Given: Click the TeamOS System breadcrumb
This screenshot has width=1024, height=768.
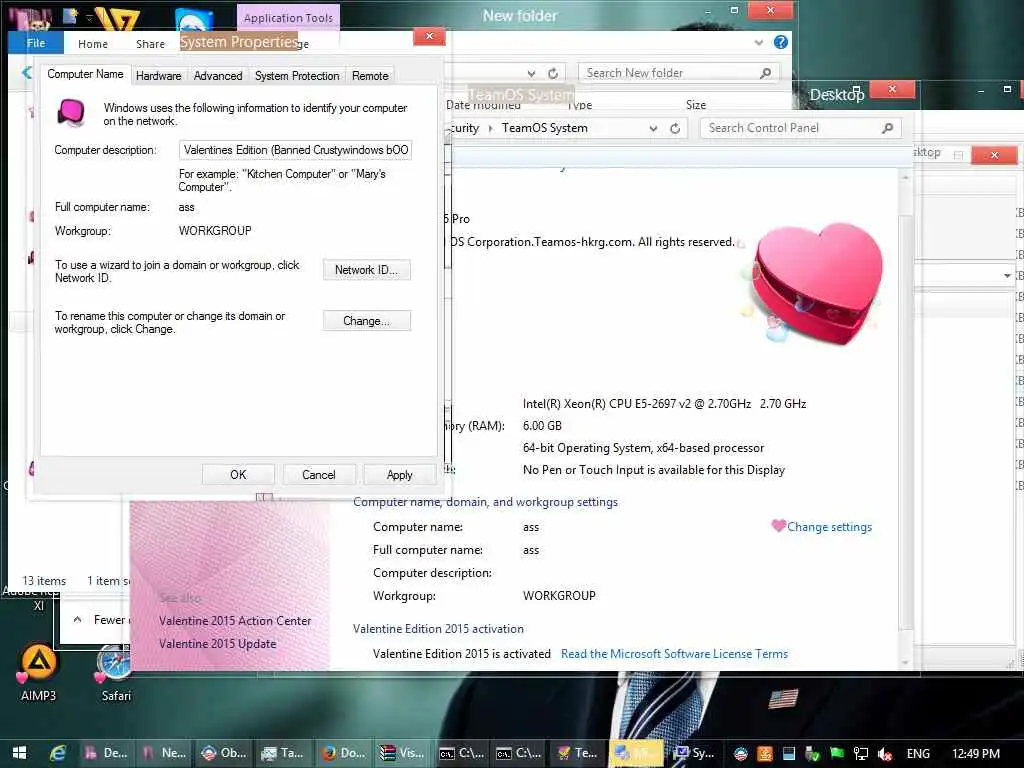Looking at the screenshot, I should click(545, 128).
